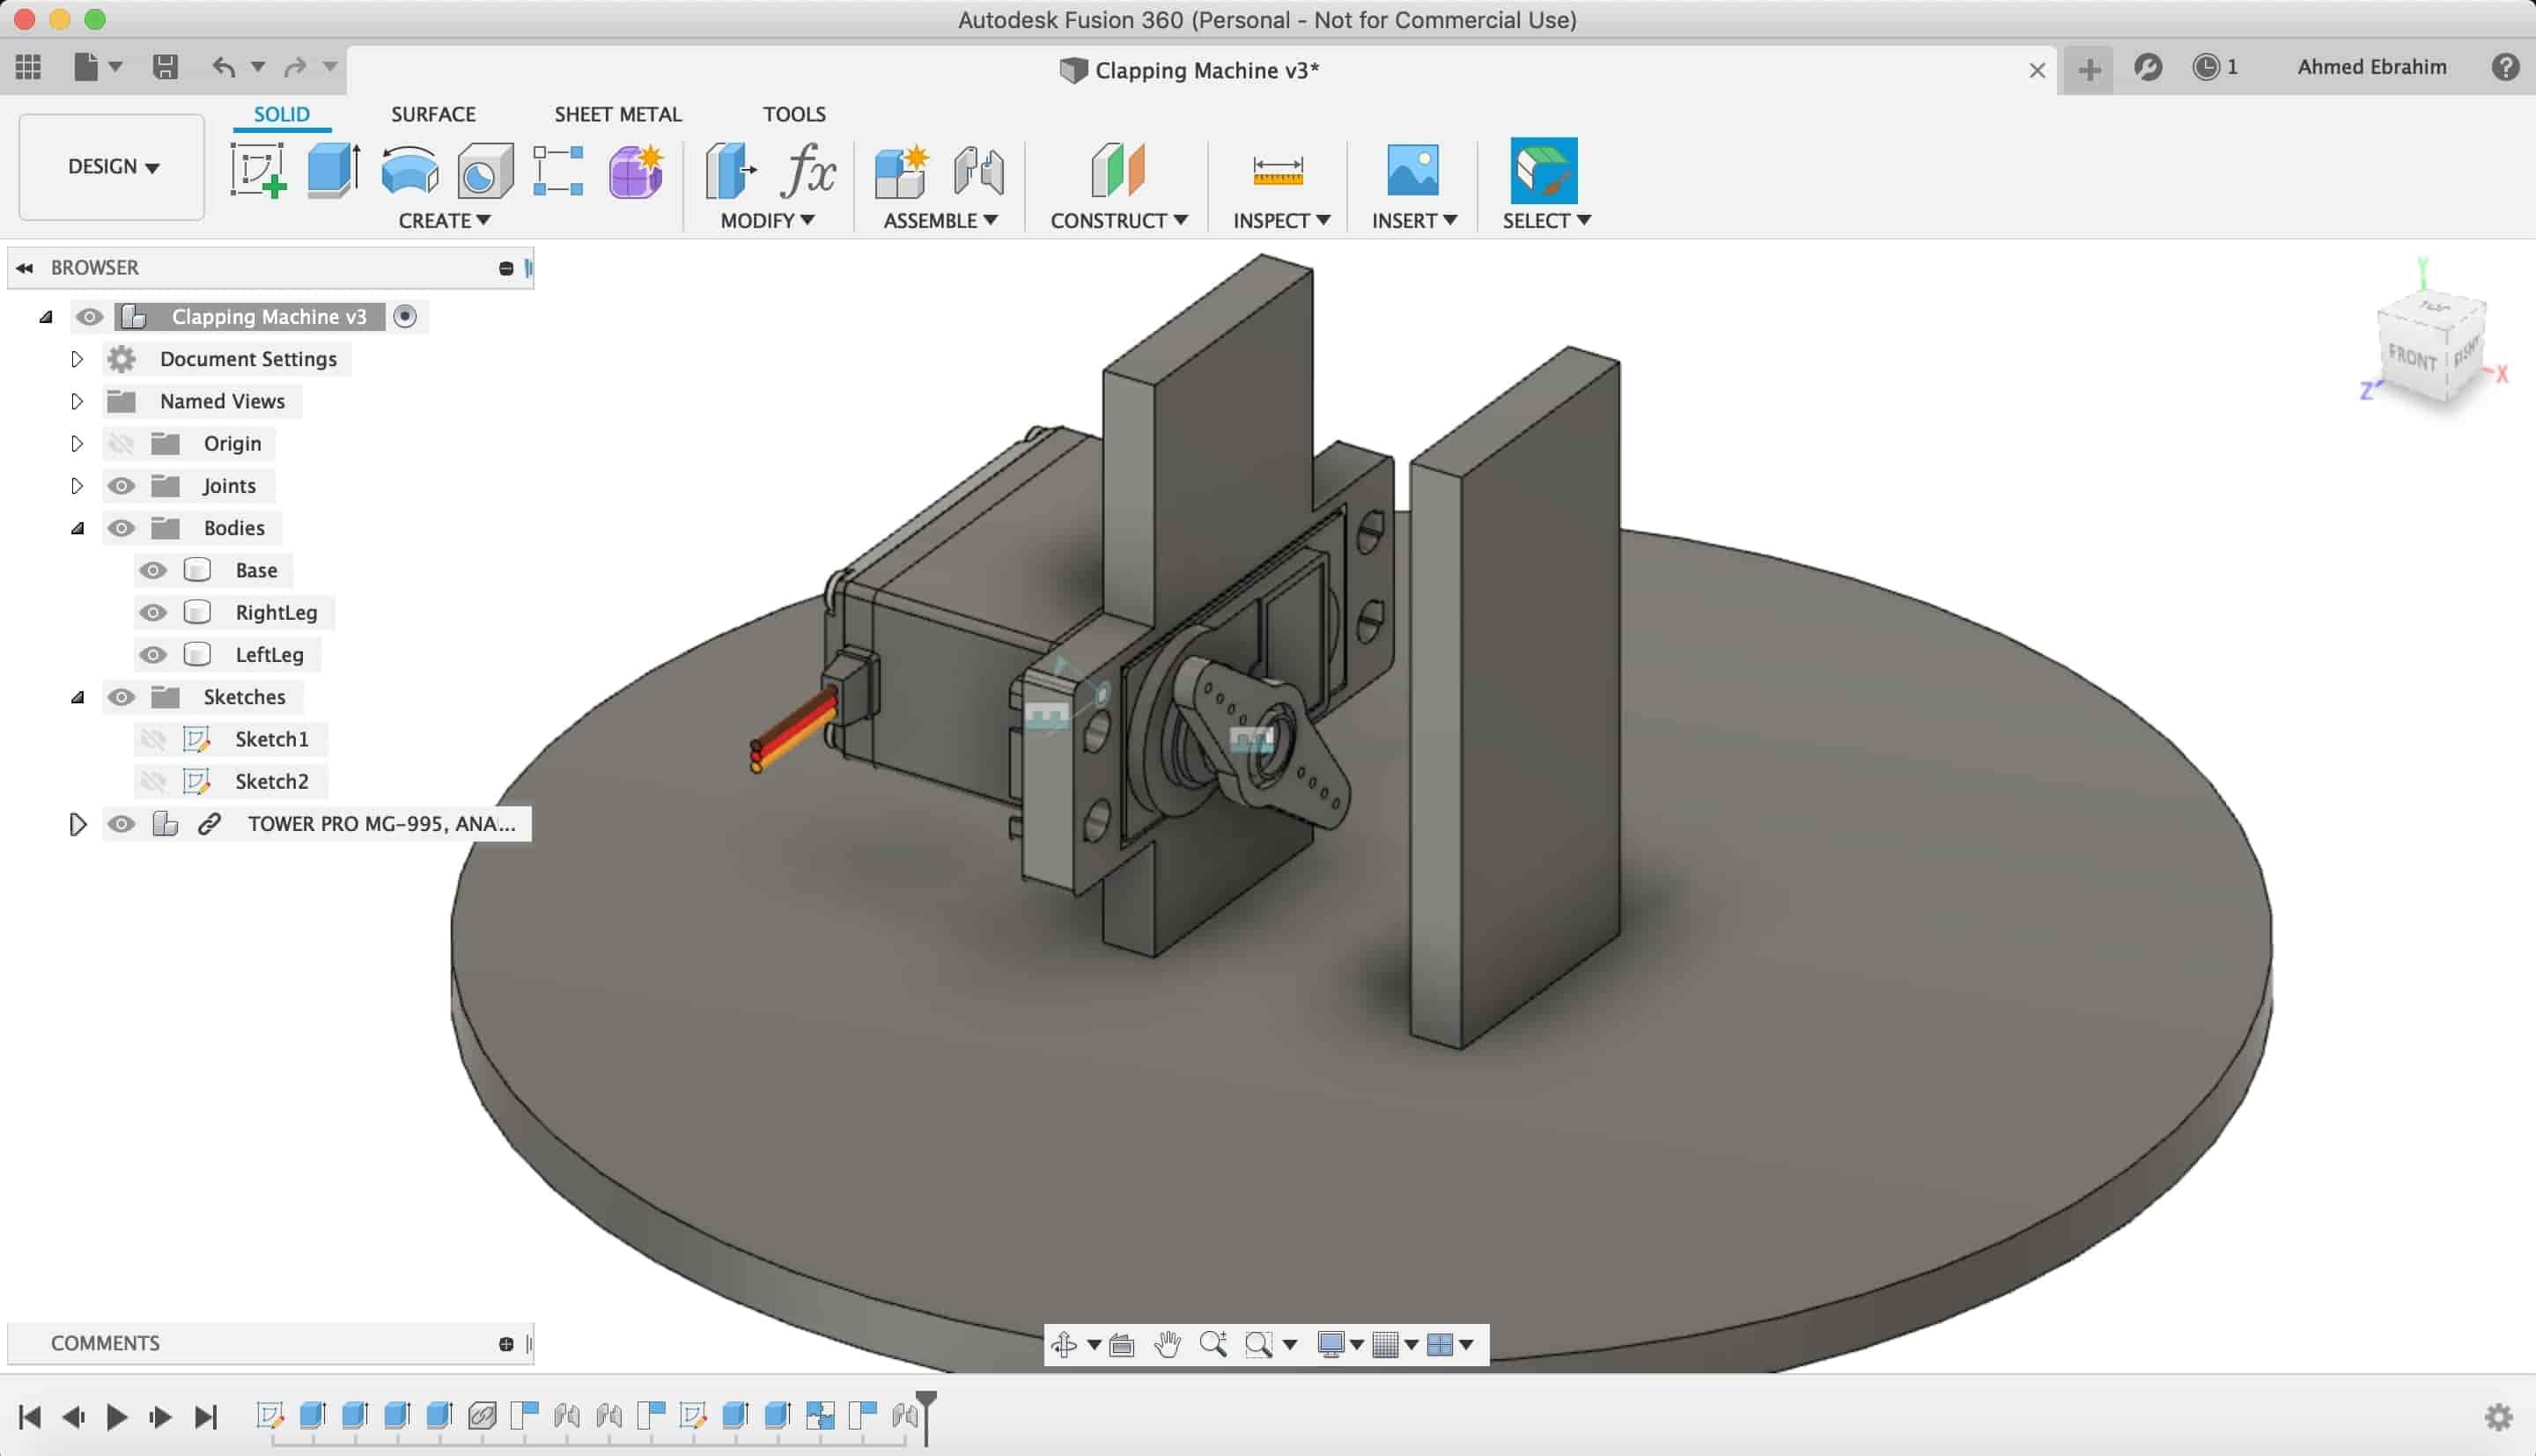Hide the LeftLeg body

[x=152, y=655]
